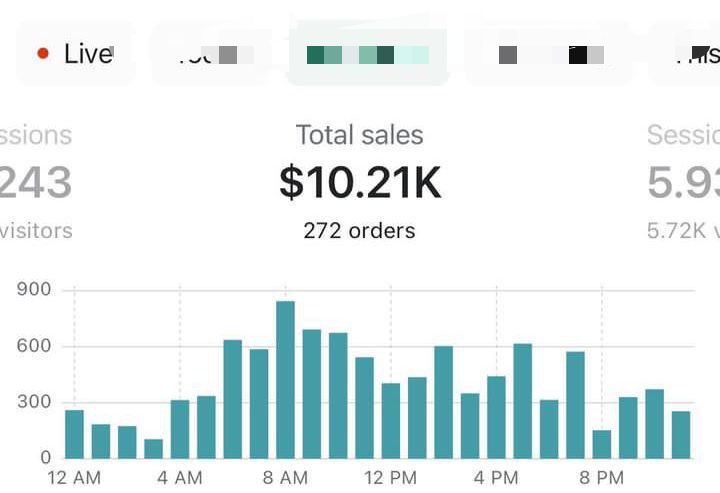Image resolution: width=720 pixels, height=493 pixels.
Task: Tap the red Live indicator dot
Action: click(43, 54)
